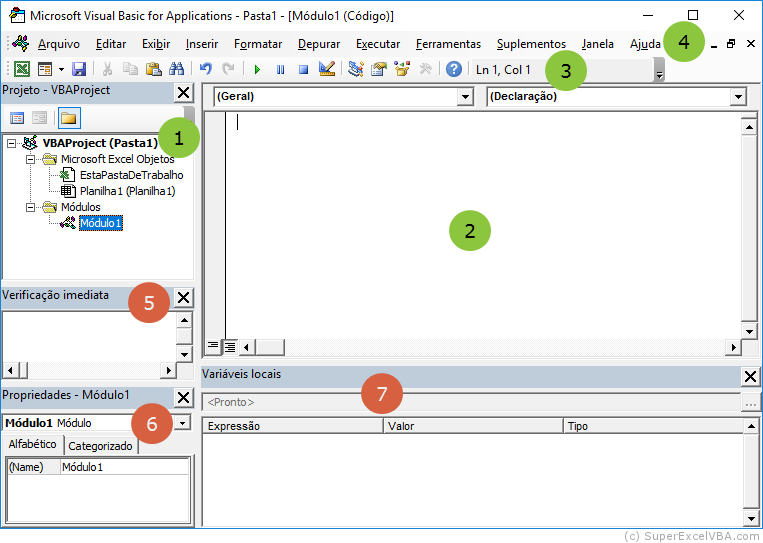Screen dimensions: 763x543
Task: Click the Redo arrow icon
Action: click(228, 69)
